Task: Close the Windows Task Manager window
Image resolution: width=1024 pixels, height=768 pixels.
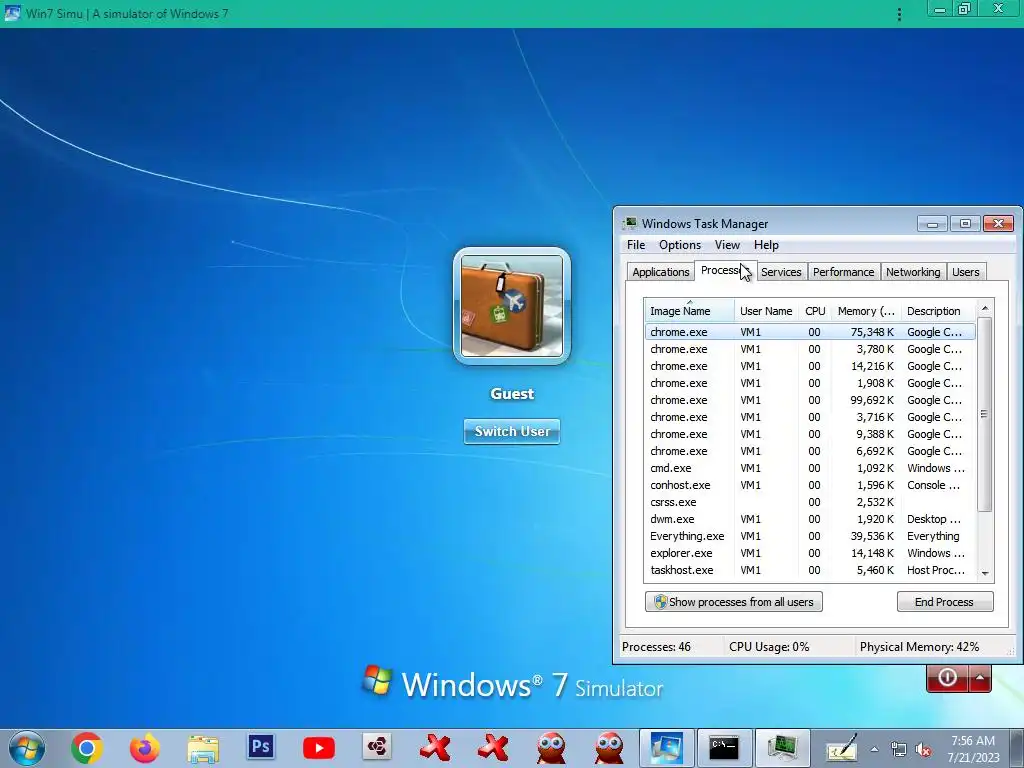Action: 998,223
